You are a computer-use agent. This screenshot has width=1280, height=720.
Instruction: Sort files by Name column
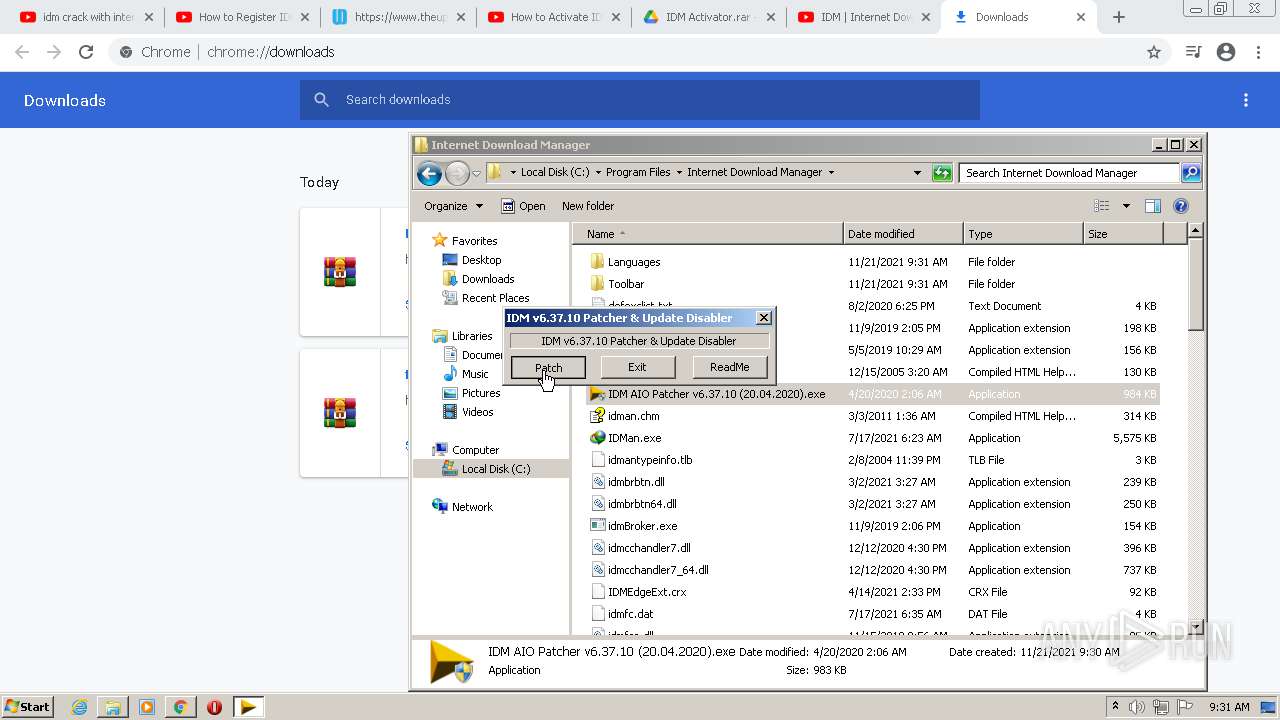710,234
